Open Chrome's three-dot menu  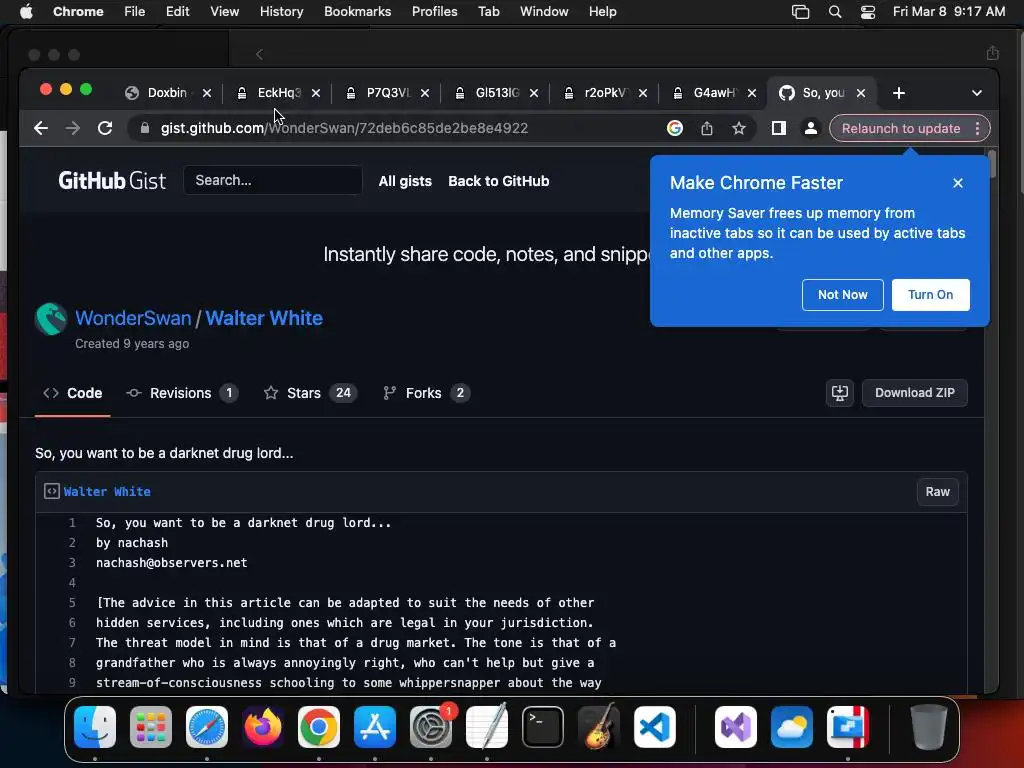pyautogui.click(x=977, y=128)
